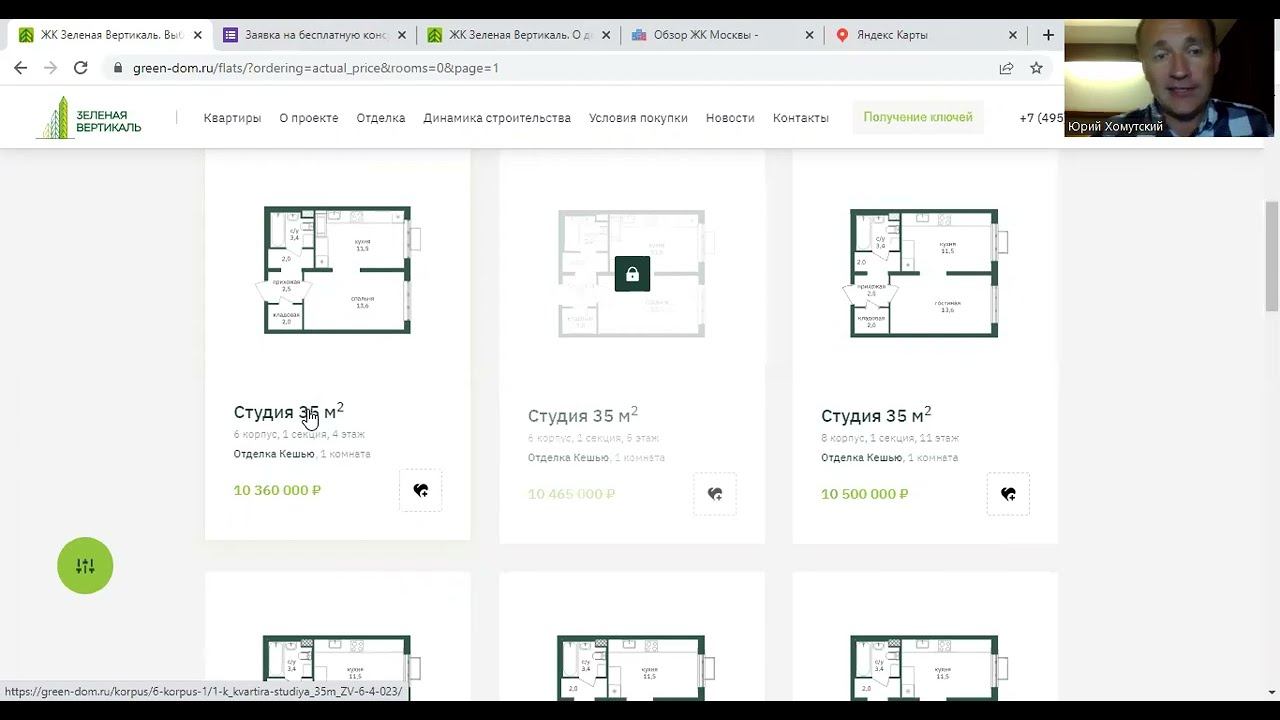1280x720 pixels.
Task: Open floor plan of the 10 360 000 ₽ studio
Action: [338, 270]
